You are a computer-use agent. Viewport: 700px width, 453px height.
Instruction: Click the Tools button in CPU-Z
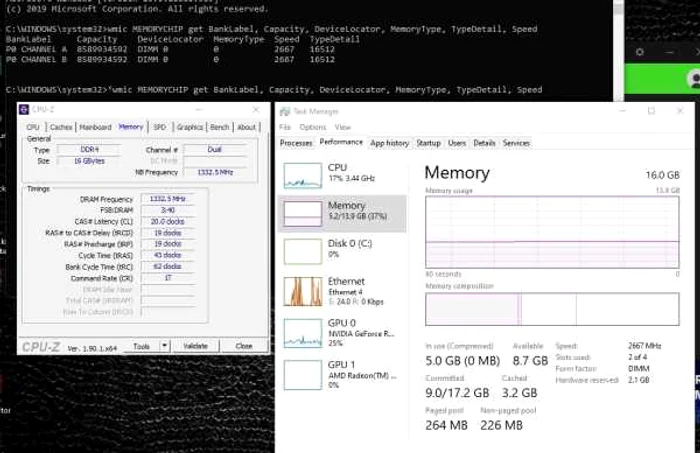(x=141, y=346)
